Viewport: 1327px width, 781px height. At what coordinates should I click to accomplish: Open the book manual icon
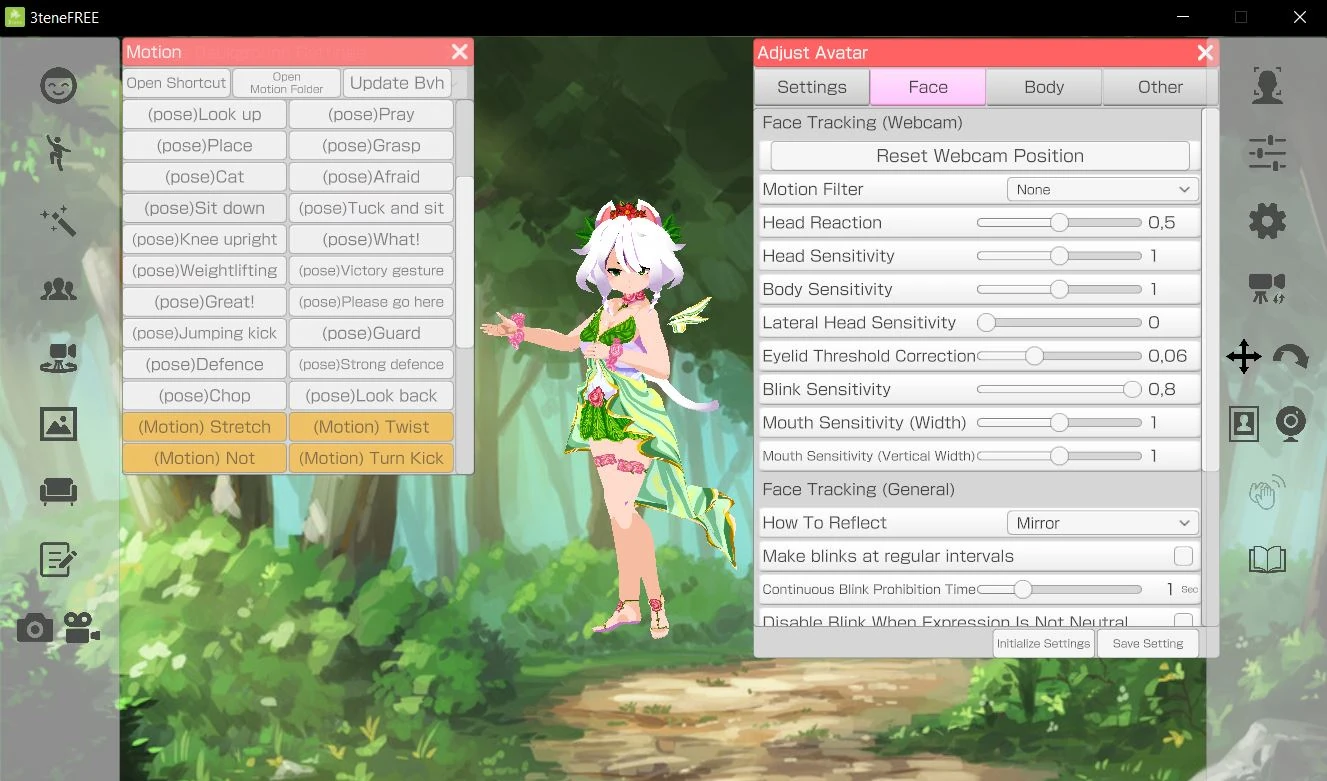click(1267, 559)
